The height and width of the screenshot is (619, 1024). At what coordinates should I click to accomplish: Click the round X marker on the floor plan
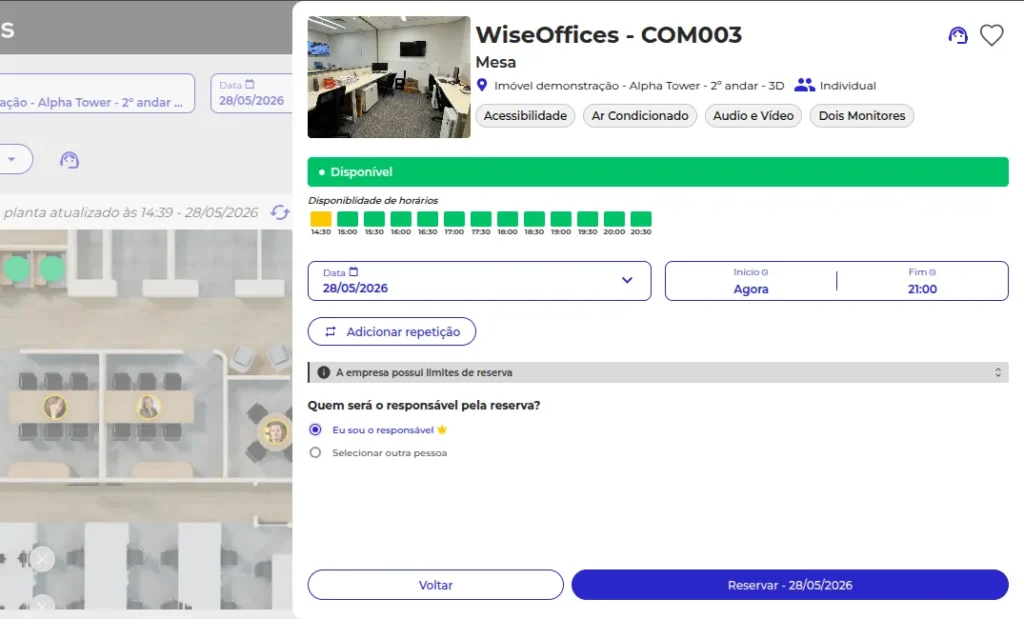[42, 559]
